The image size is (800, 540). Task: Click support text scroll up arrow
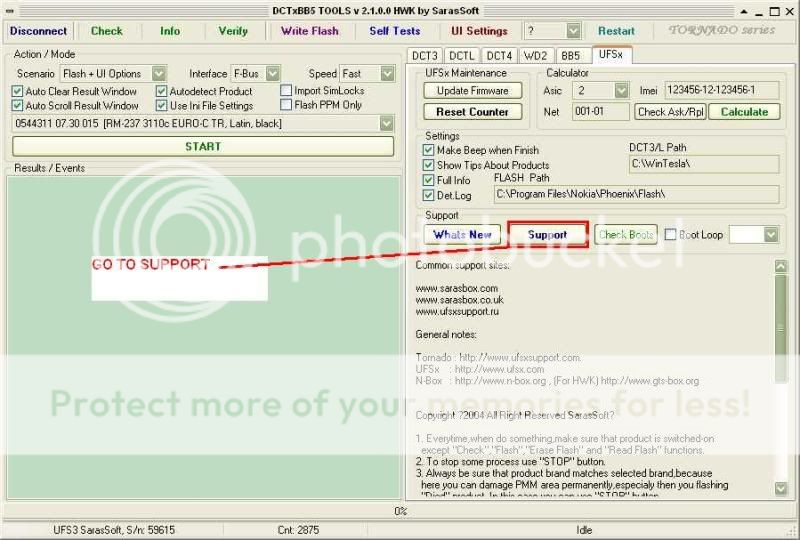[781, 266]
